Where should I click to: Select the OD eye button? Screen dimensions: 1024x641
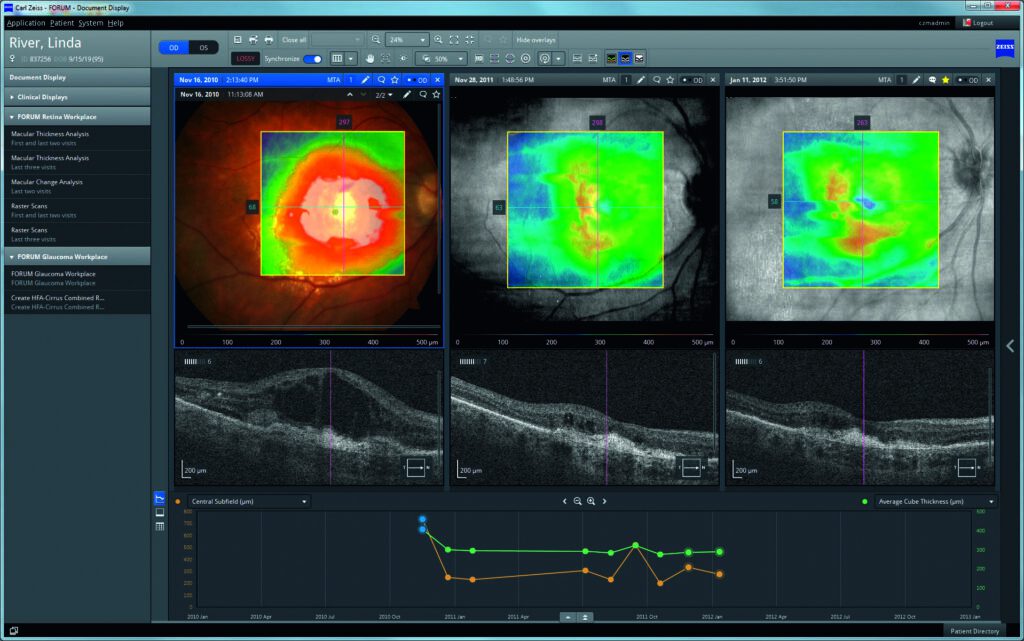coord(174,48)
